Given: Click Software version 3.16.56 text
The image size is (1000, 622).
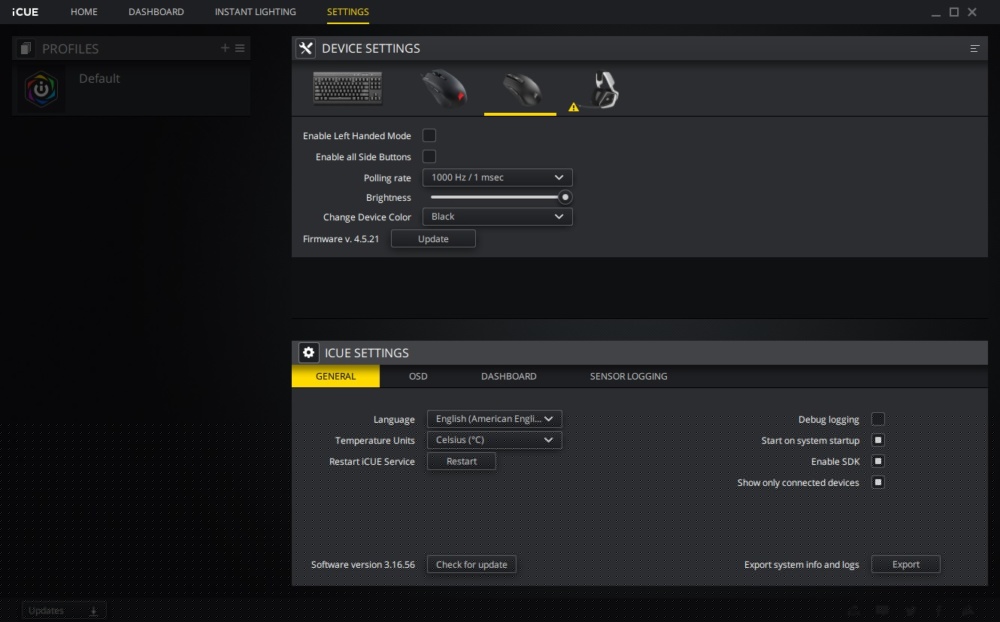Looking at the screenshot, I should tap(363, 565).
